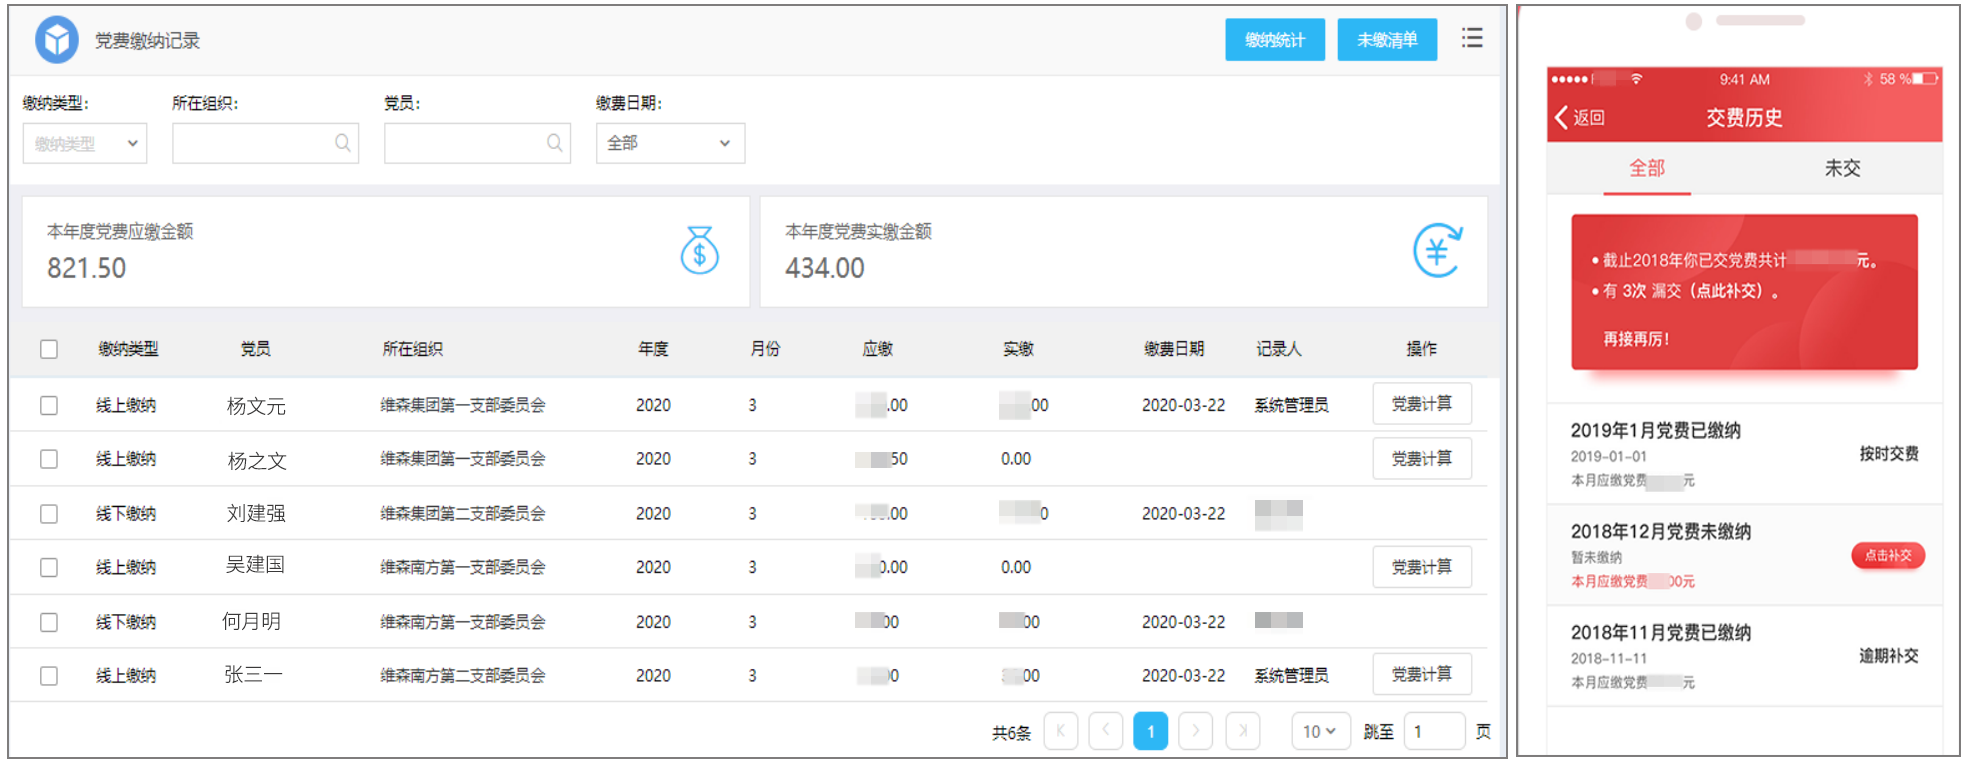Click 党费计算 for 张三一
The width and height of the screenshot is (1970, 765).
[1422, 675]
